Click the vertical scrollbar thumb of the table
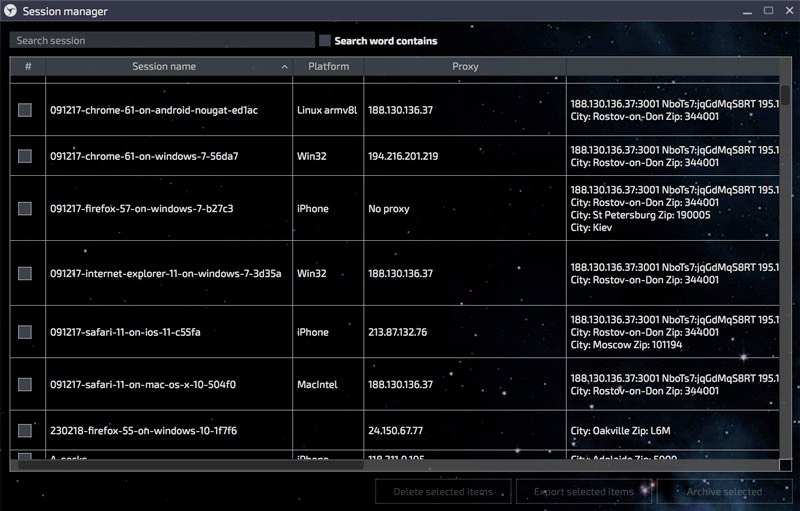This screenshot has width=800, height=511. [785, 95]
